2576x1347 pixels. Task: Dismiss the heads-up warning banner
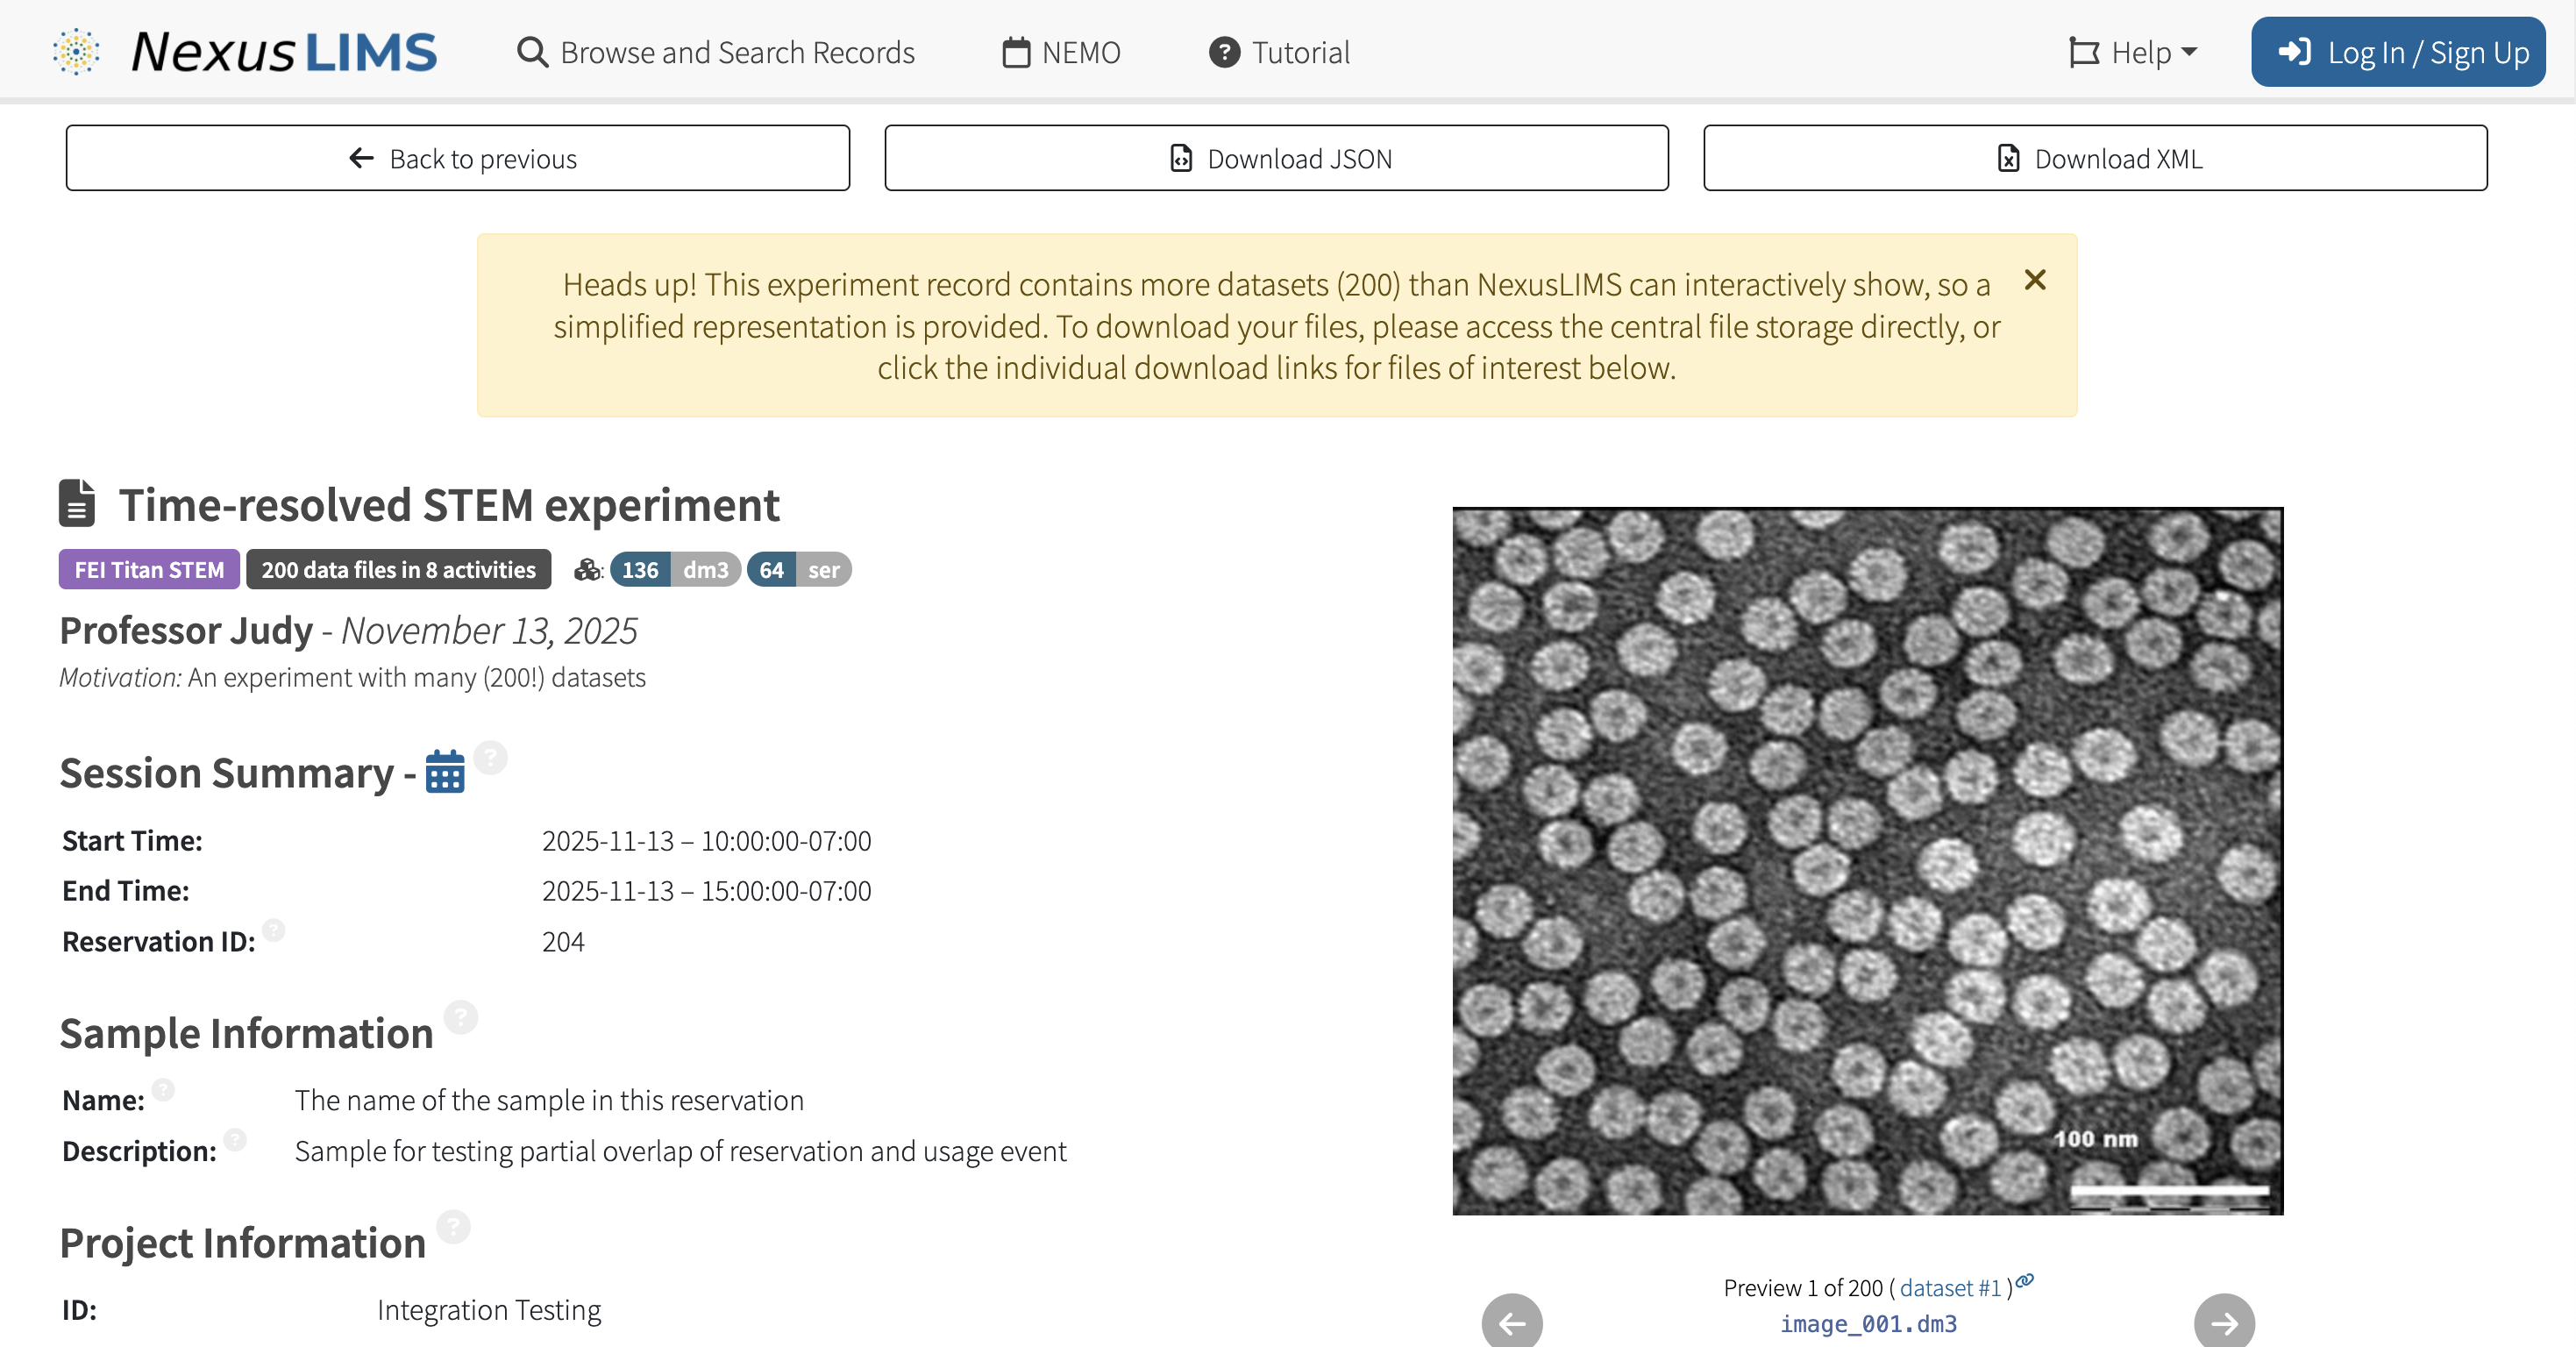point(2034,280)
